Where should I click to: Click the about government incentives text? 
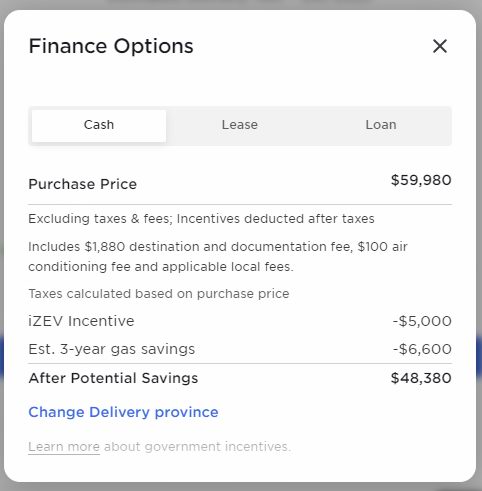coord(197,447)
